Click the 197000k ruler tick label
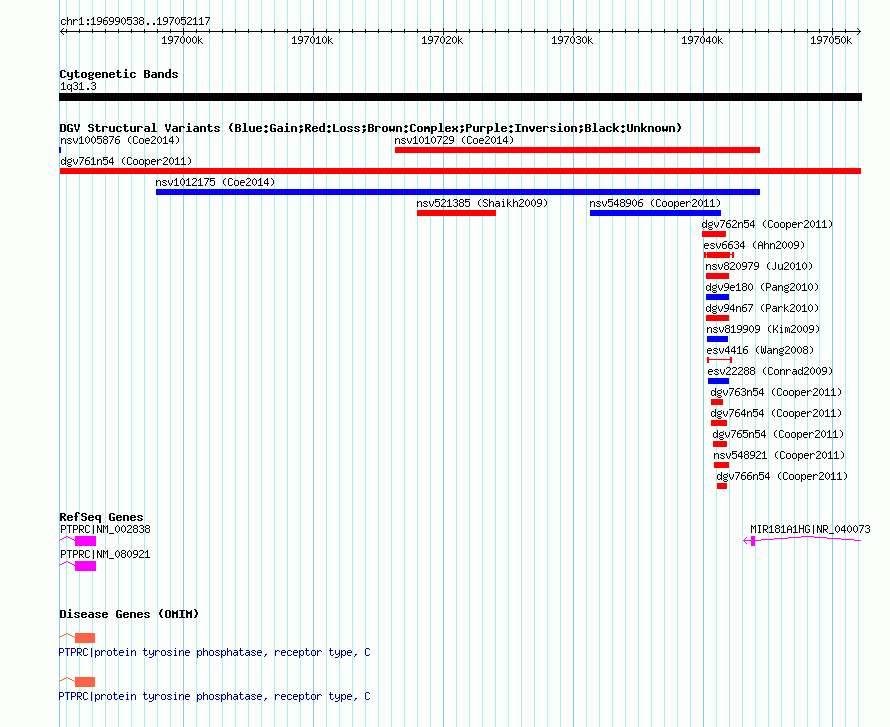The width and height of the screenshot is (890, 727). tap(182, 40)
